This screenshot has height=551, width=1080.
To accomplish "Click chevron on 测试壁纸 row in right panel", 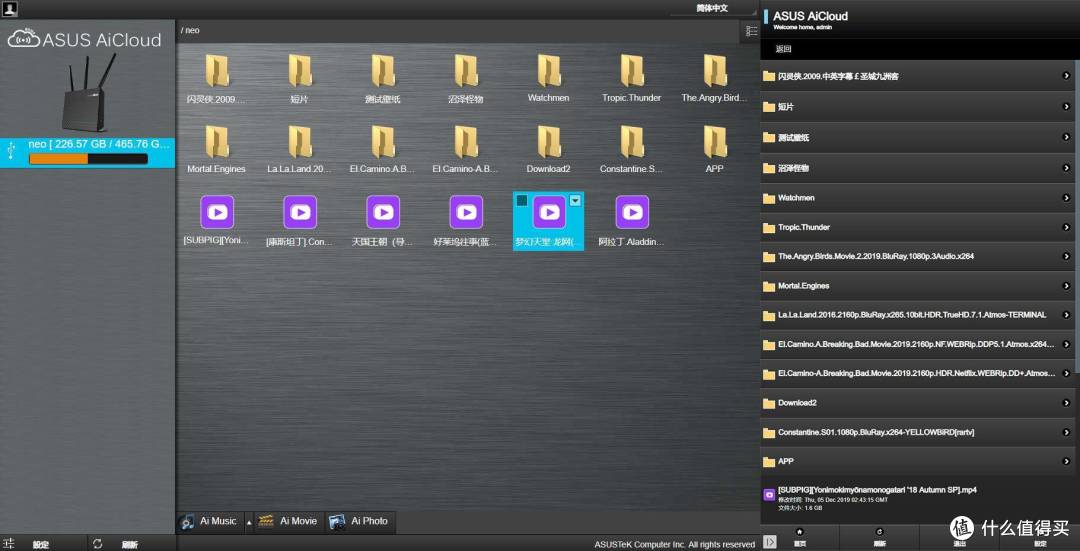I will (x=1066, y=137).
